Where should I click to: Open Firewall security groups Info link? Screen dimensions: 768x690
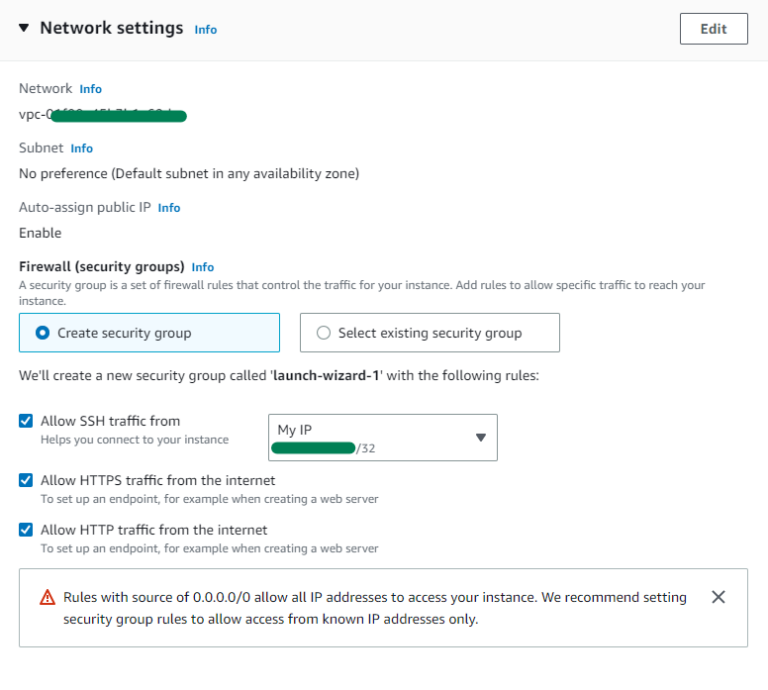203,267
